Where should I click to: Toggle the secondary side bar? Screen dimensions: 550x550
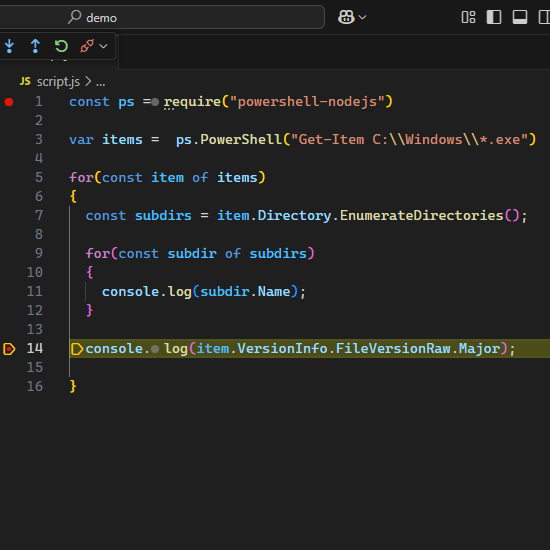544,17
